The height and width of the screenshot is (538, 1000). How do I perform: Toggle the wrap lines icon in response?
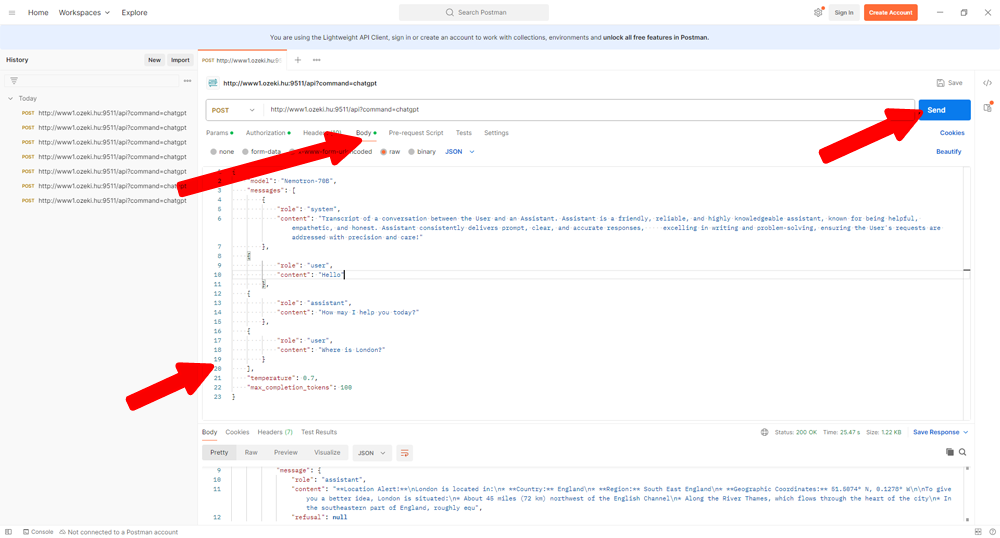[x=404, y=453]
